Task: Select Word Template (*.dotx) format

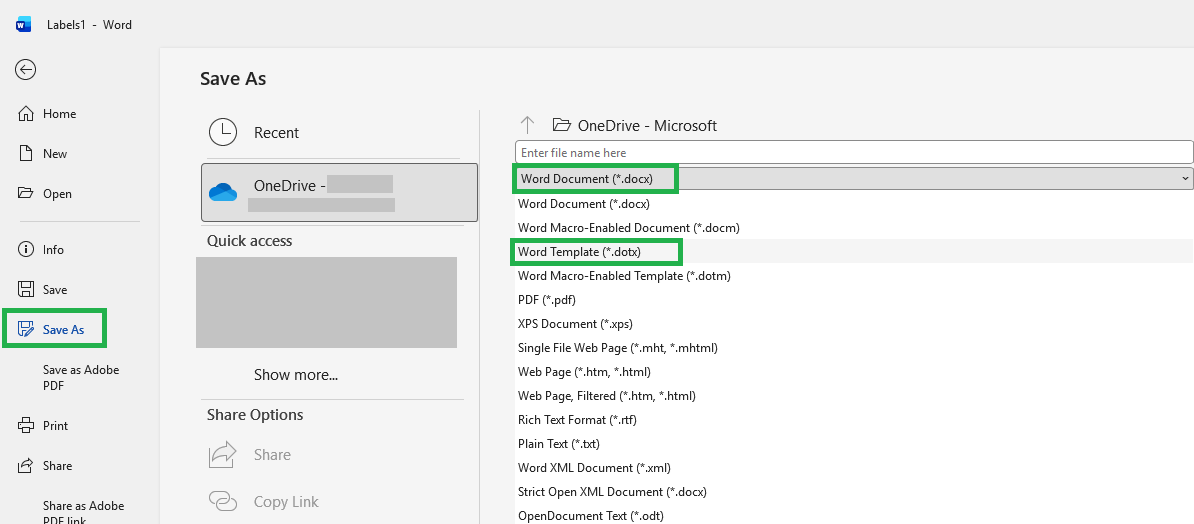Action: coord(854,251)
